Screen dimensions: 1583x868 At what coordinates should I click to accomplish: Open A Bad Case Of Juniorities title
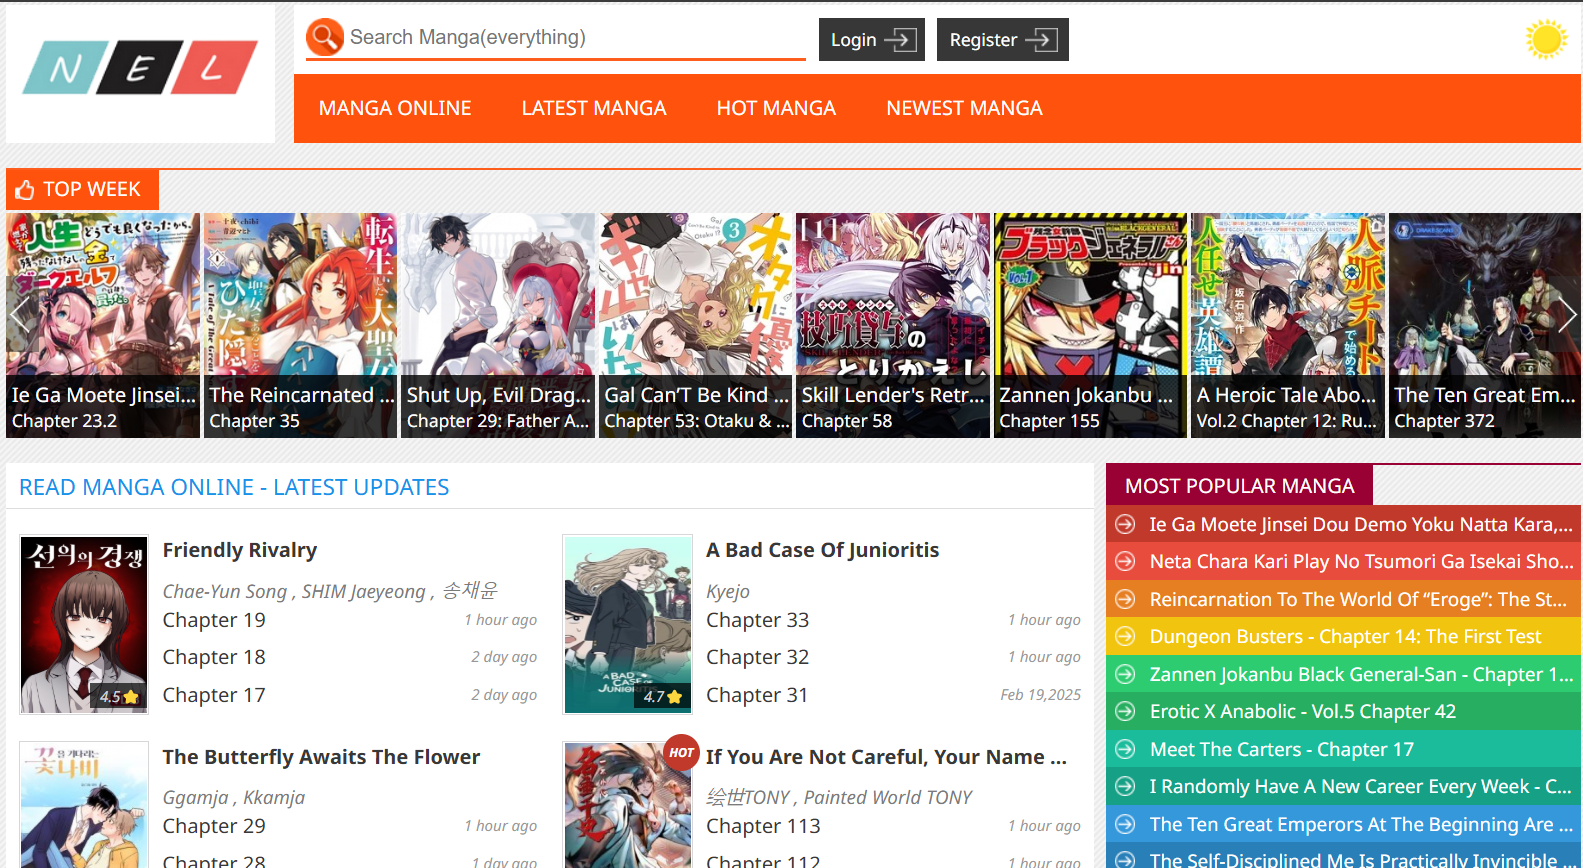coord(823,550)
